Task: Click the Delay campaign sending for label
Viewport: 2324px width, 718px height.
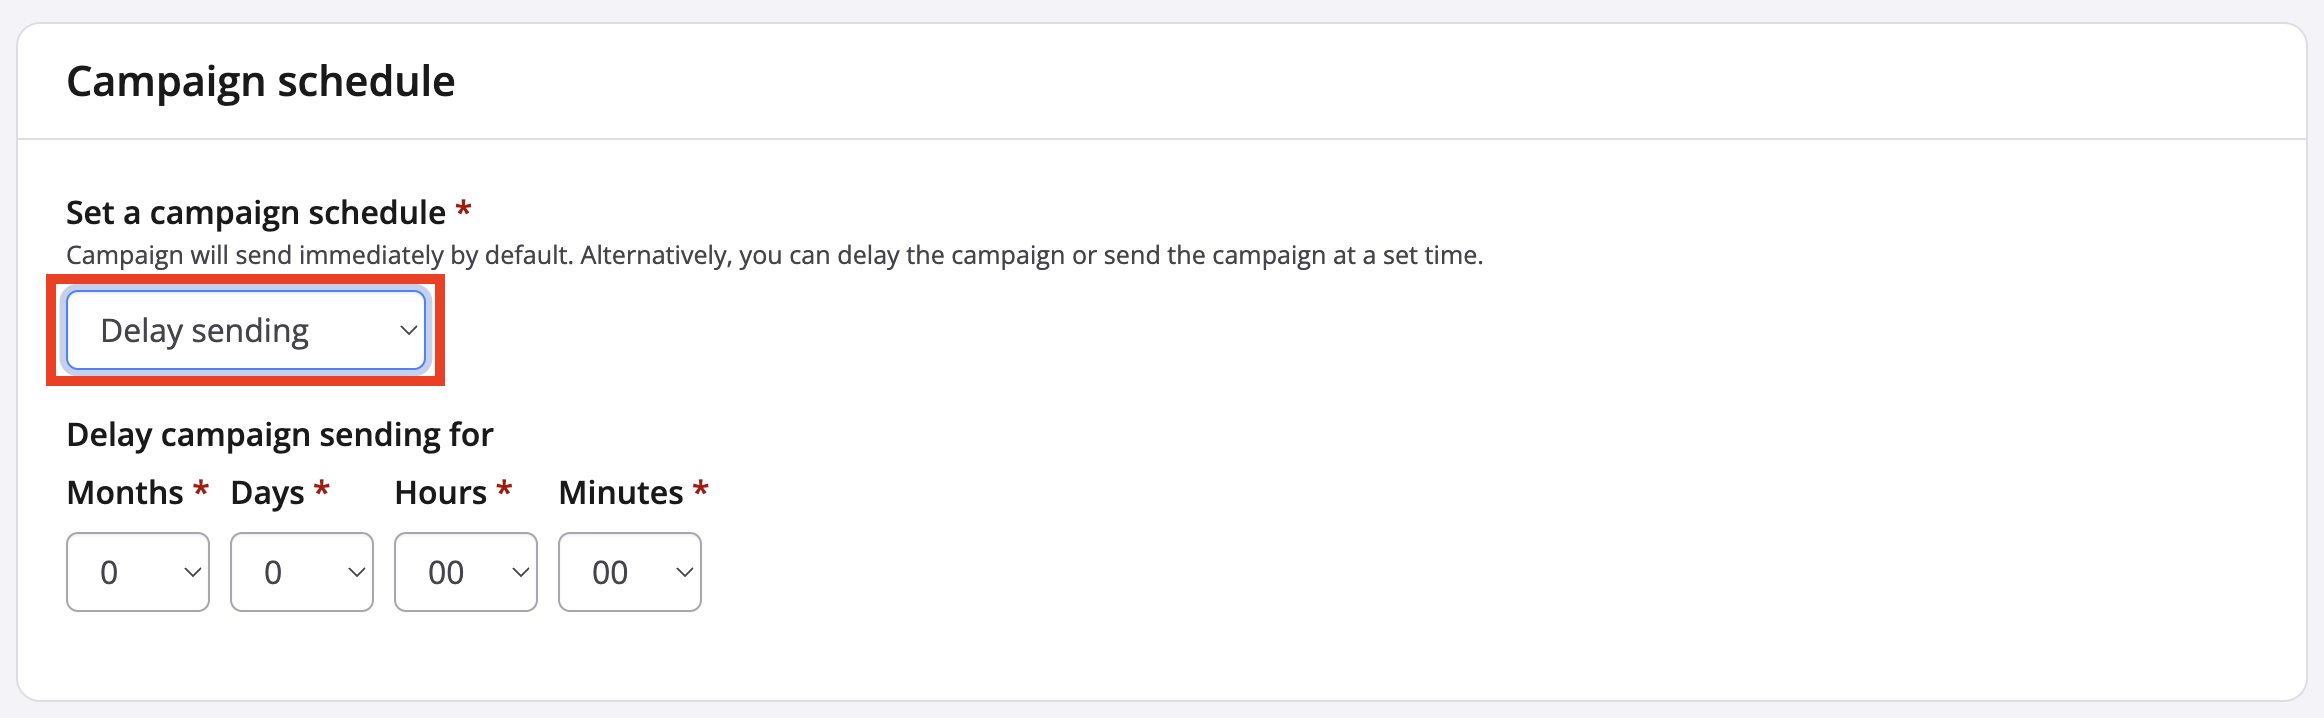Action: pyautogui.click(x=279, y=435)
